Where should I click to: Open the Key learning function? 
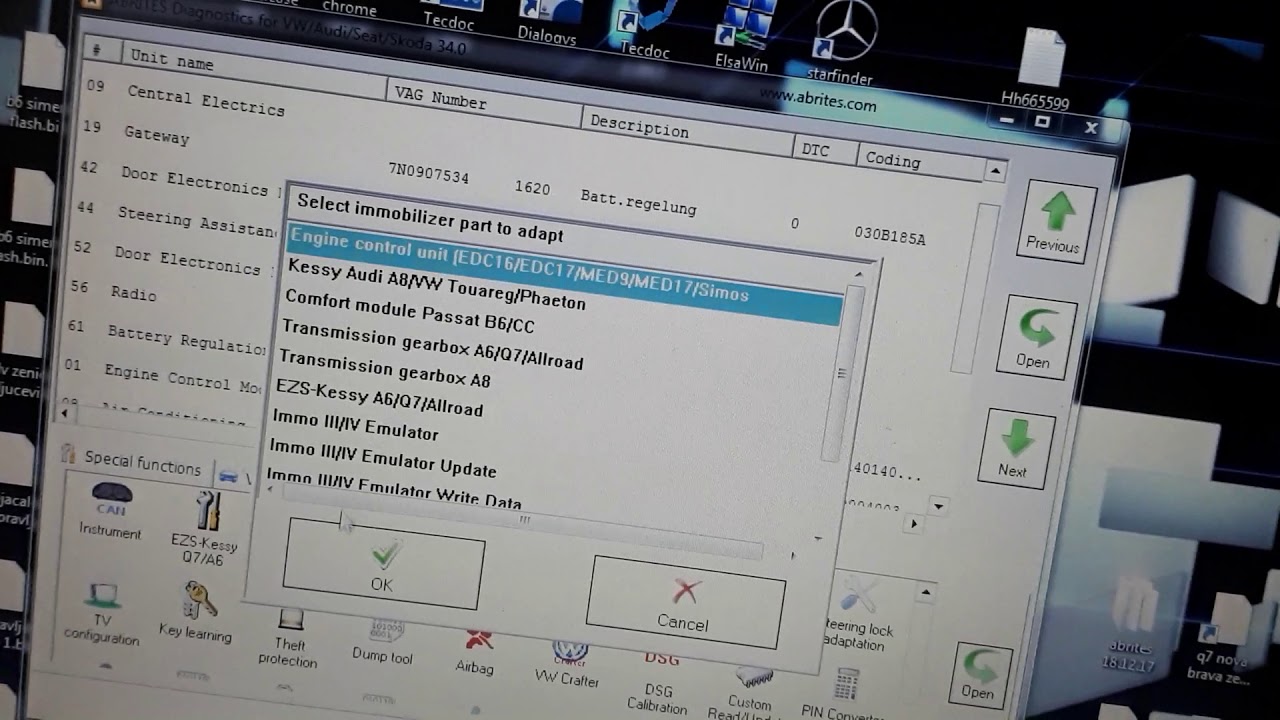tap(196, 612)
